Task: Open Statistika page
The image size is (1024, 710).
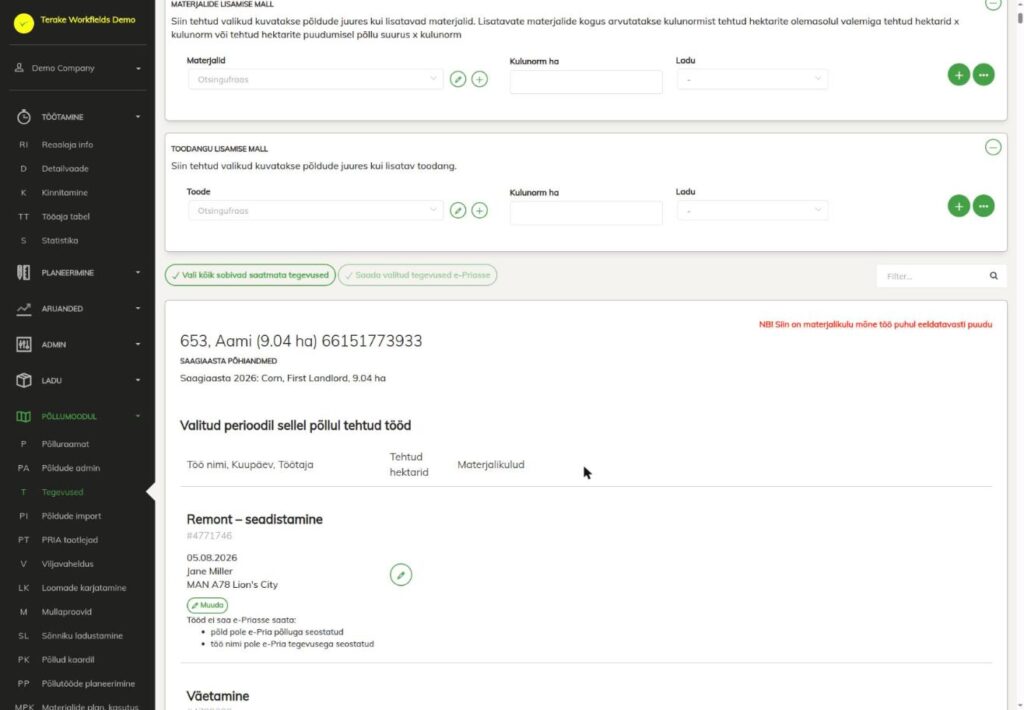Action: coord(59,240)
